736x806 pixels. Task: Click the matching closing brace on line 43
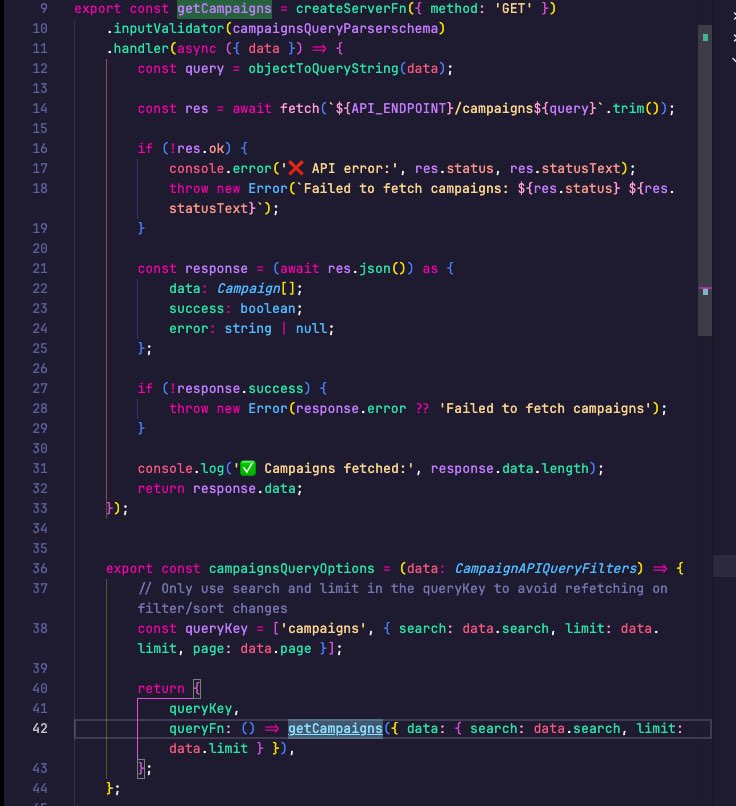pyautogui.click(x=141, y=768)
